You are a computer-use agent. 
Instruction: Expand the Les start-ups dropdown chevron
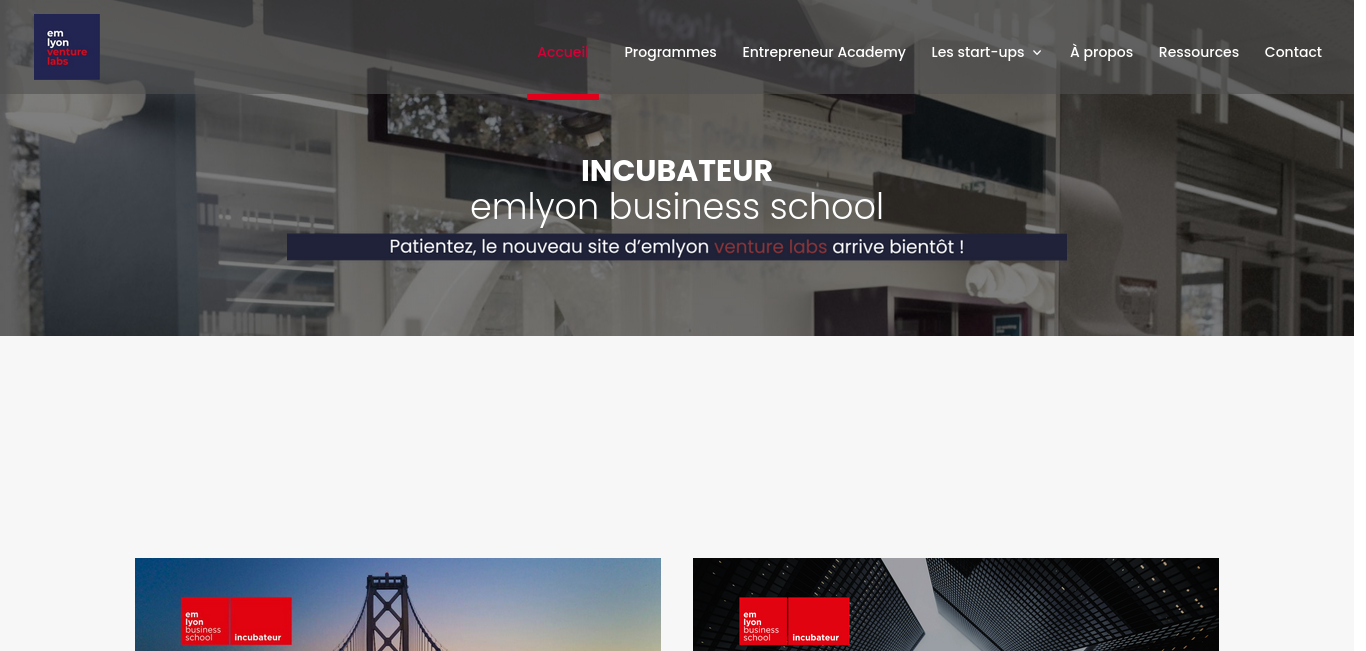click(1037, 53)
